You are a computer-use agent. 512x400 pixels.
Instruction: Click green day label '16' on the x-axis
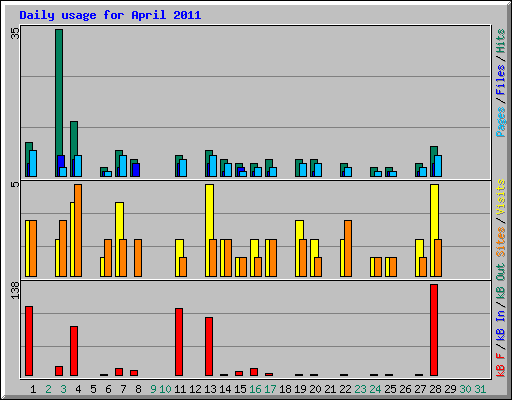pyautogui.click(x=255, y=389)
